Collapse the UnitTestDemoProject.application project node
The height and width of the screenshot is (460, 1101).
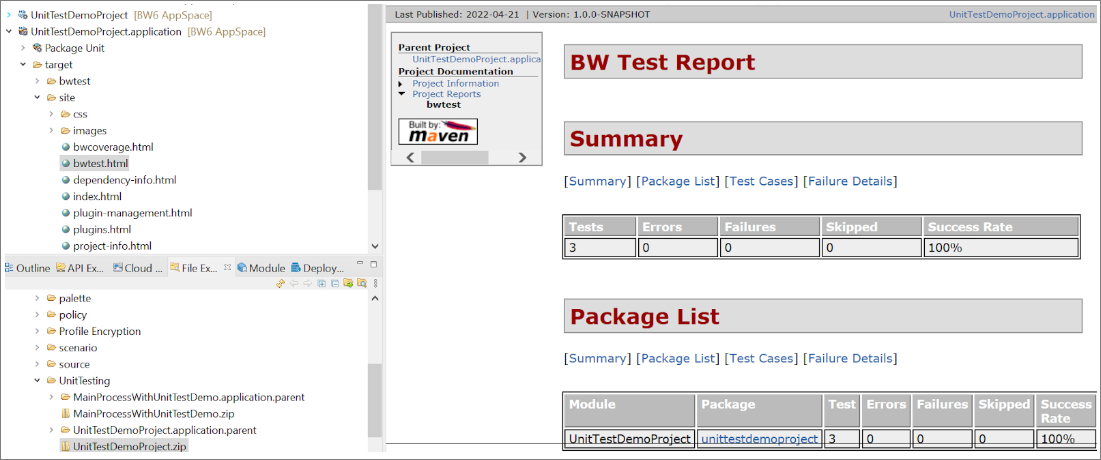[x=8, y=32]
